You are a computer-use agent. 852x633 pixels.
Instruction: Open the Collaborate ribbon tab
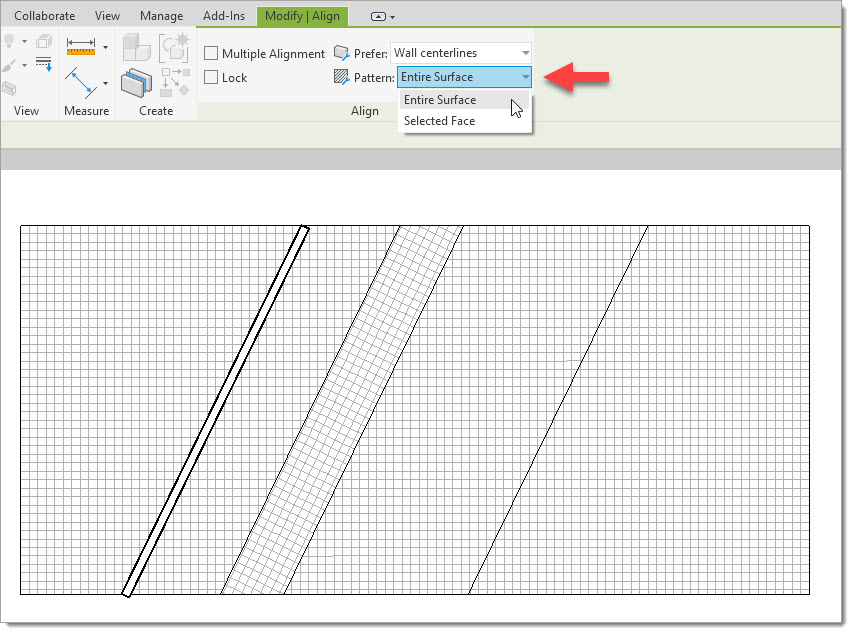(45, 16)
